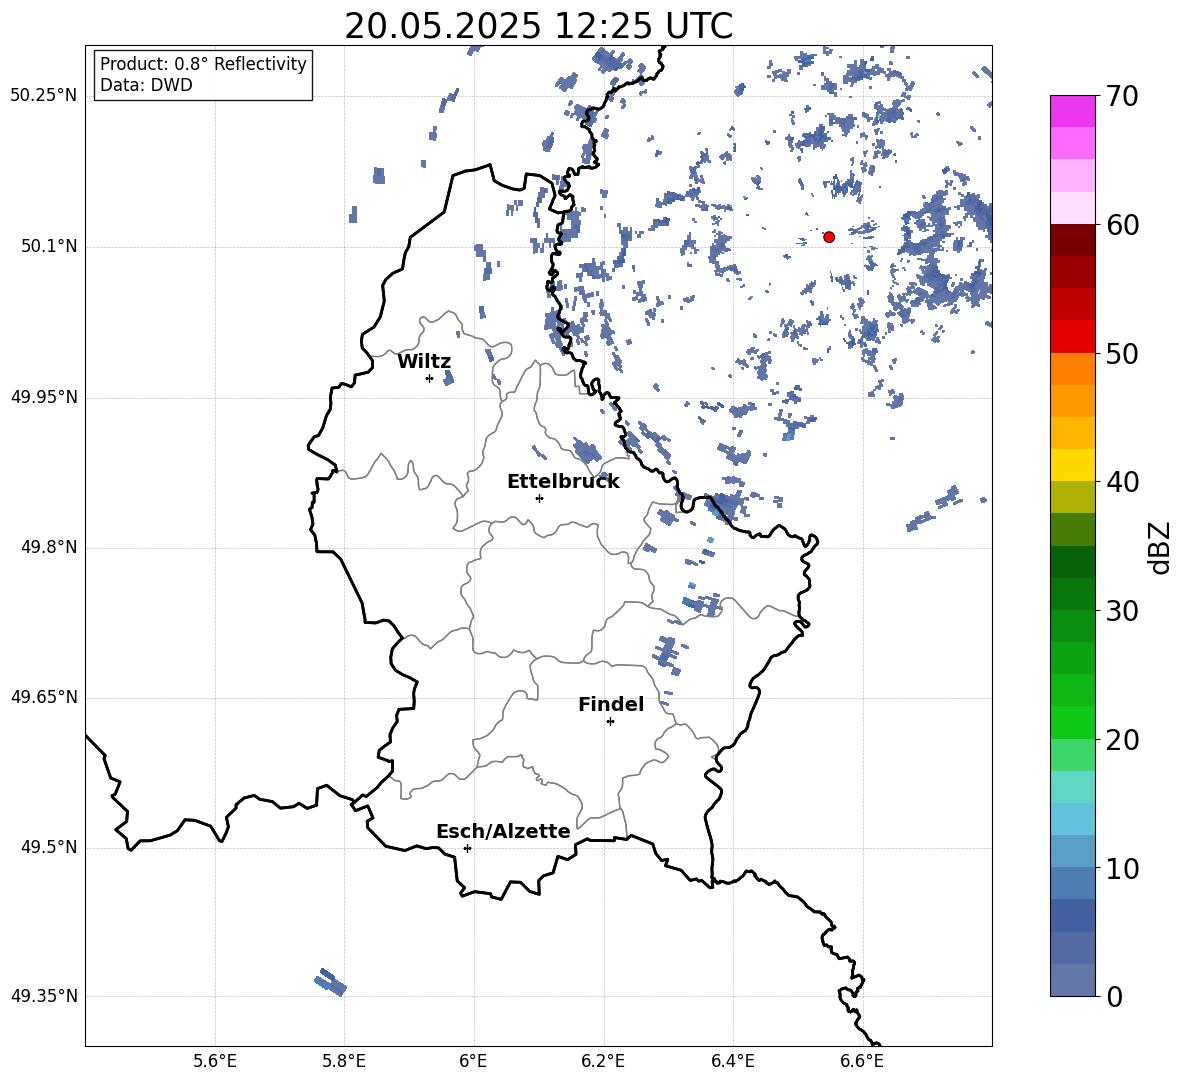Screen dimensions: 1184x1081
Task: Click the latitude label '49.8°N'
Action: [x=50, y=547]
